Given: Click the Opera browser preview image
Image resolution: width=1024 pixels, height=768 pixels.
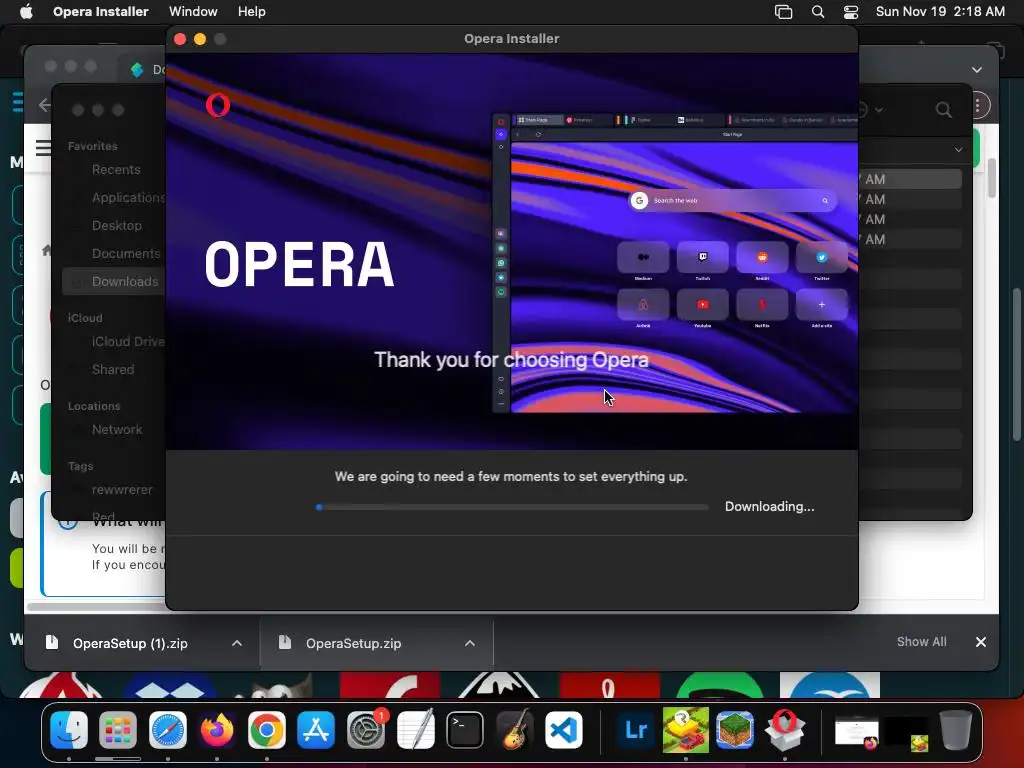Looking at the screenshot, I should tap(675, 263).
